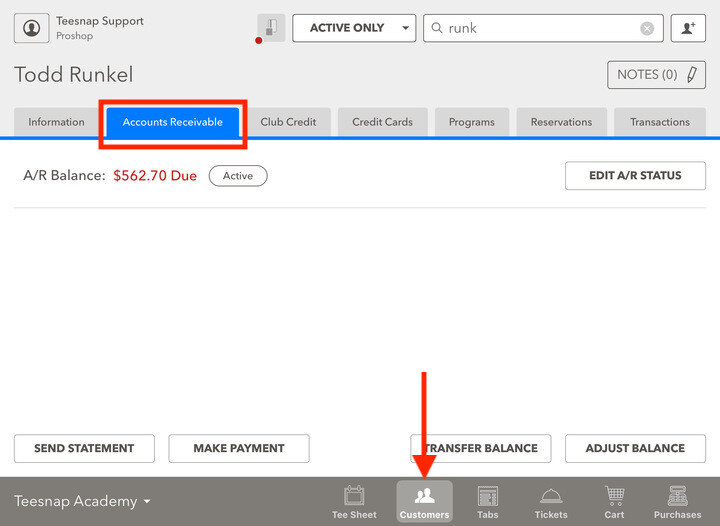The image size is (720, 526).
Task: Tap the card reader status icon
Action: pos(271,28)
